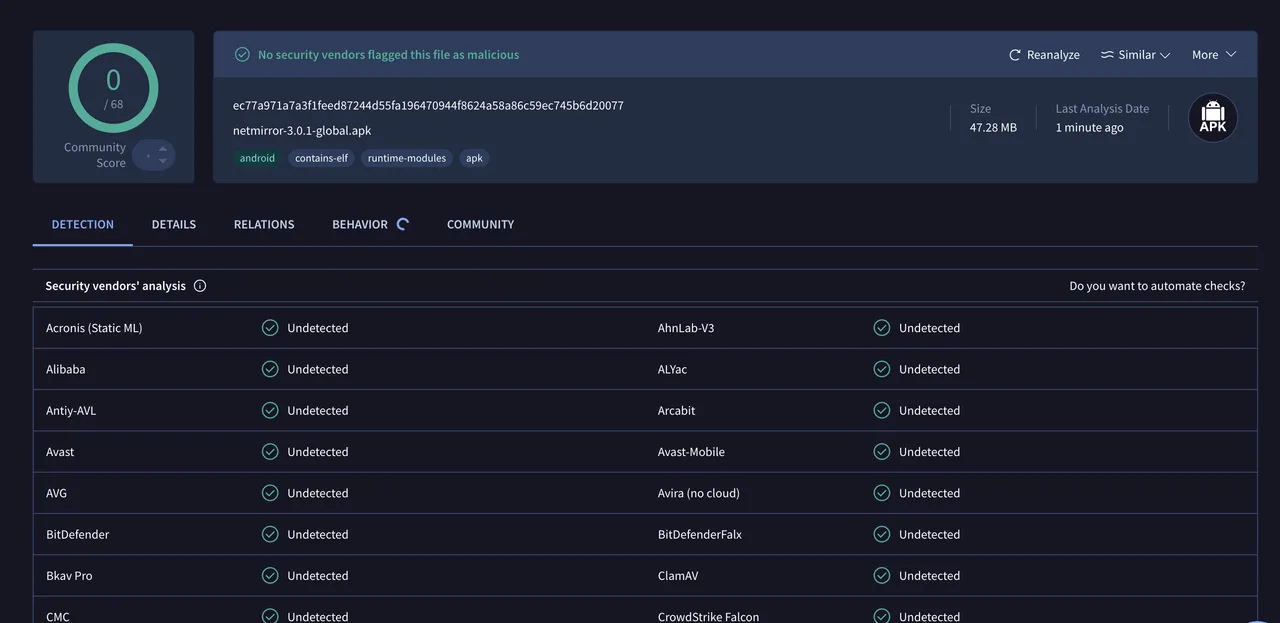Click the ALYac vendor name

click(x=673, y=369)
